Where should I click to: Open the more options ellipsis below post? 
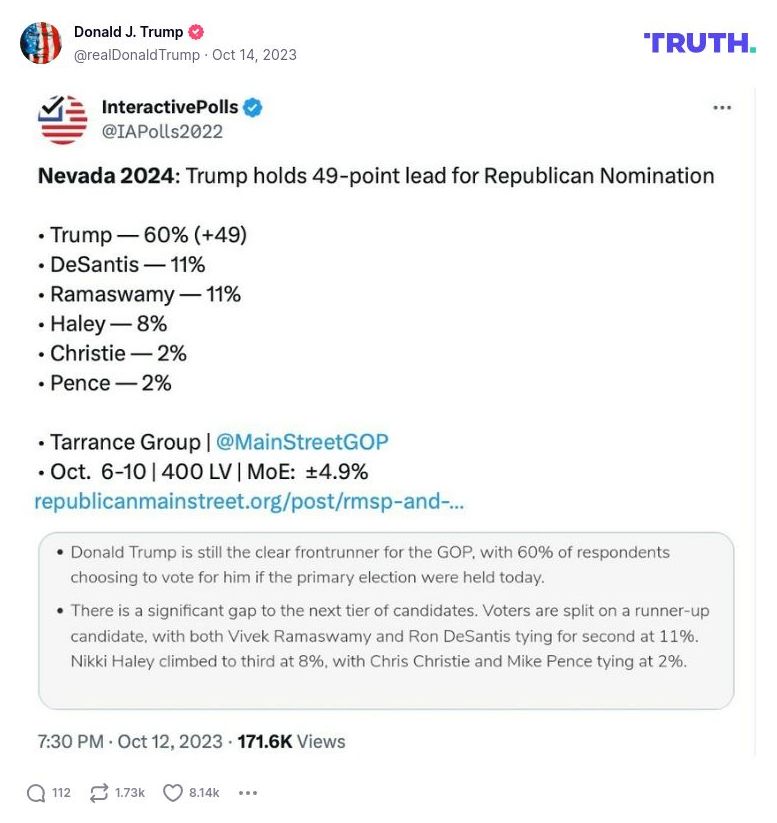[248, 793]
